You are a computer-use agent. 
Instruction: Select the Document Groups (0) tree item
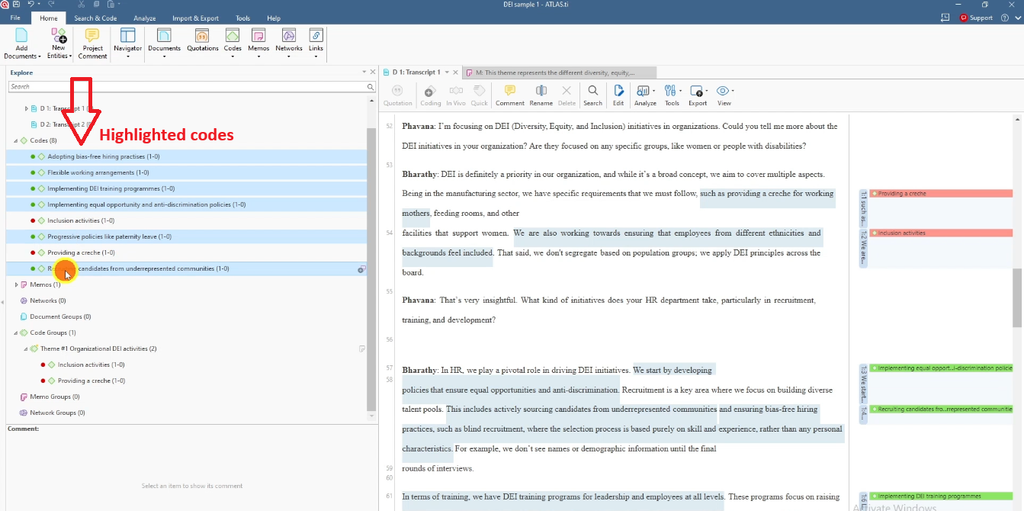[x=56, y=317]
